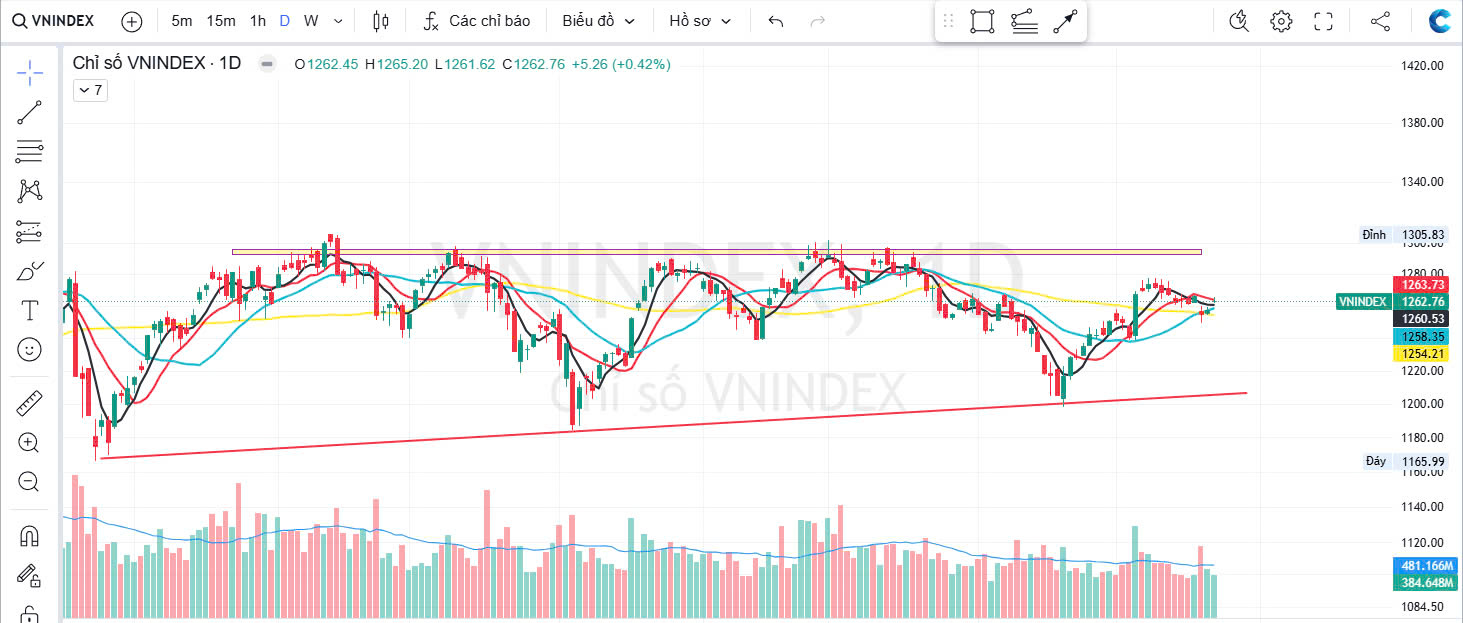Toggle magnet mode for drawings

(30, 536)
